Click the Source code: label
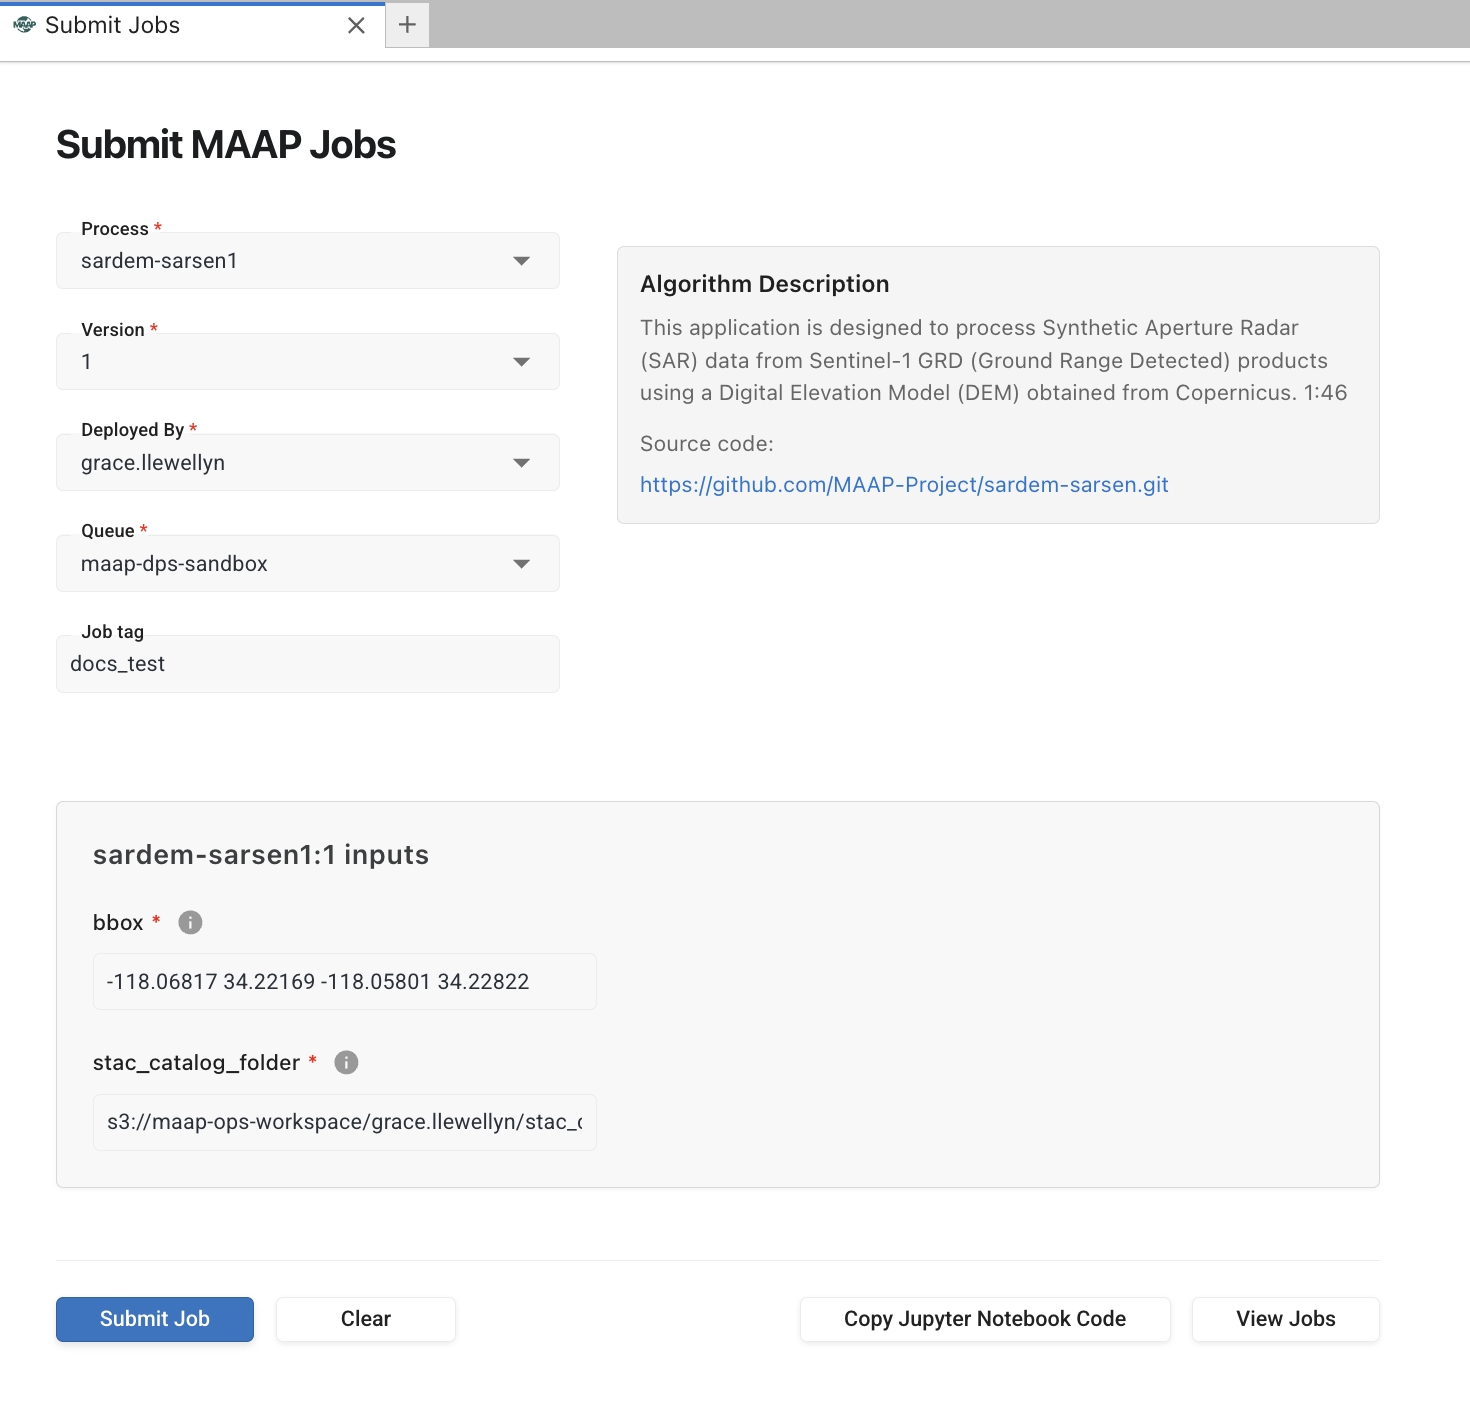The image size is (1470, 1428). (707, 444)
